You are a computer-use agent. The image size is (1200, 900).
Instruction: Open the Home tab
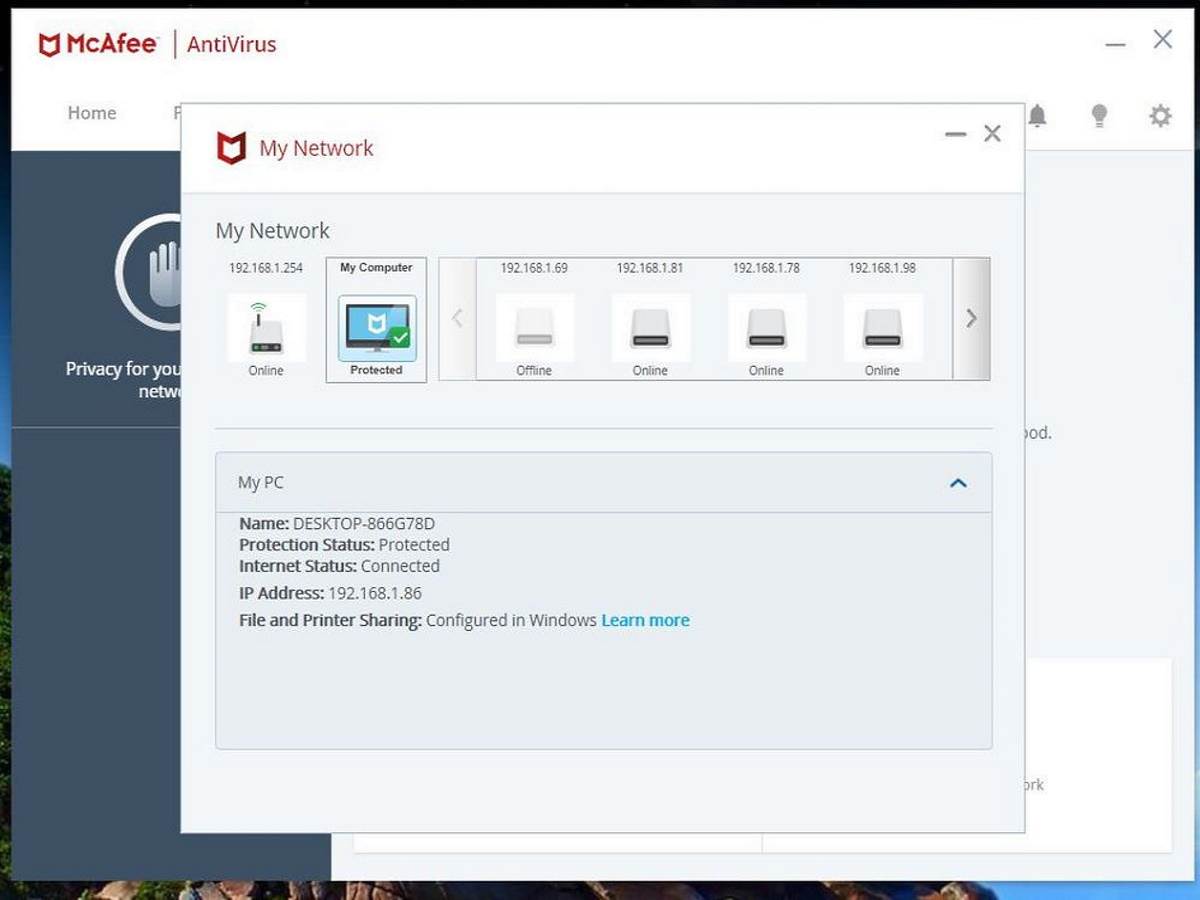pyautogui.click(x=92, y=113)
